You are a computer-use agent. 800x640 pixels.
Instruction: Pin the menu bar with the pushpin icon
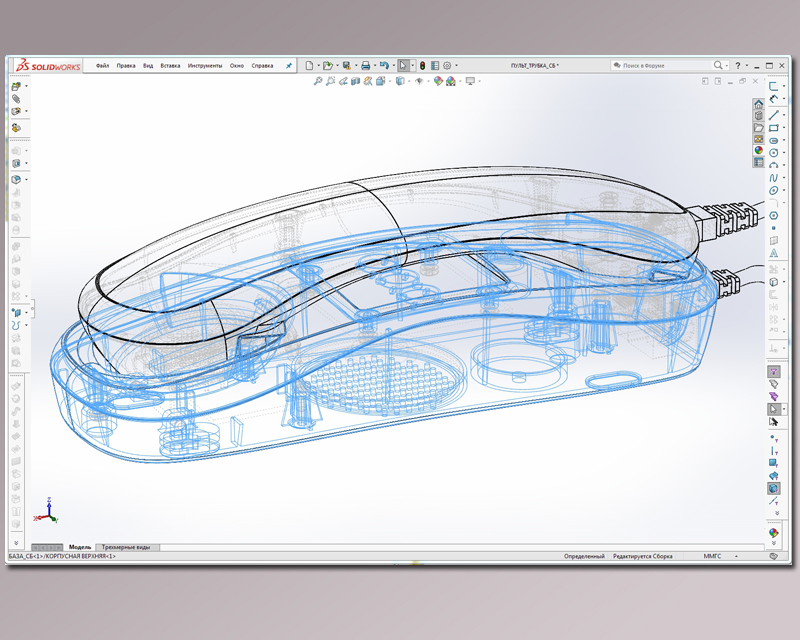click(289, 66)
